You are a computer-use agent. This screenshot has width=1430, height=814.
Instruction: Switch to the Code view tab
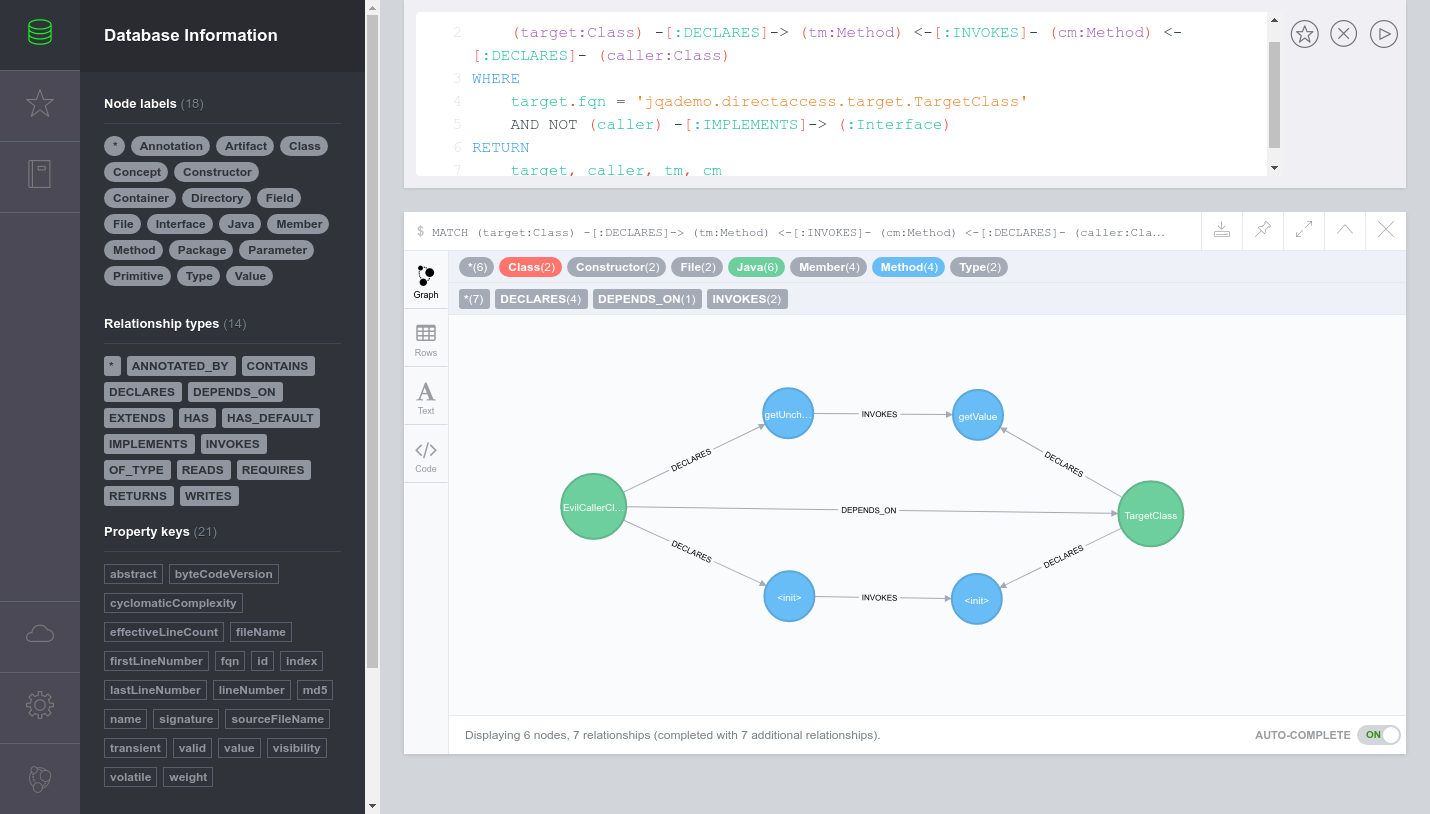coord(426,456)
